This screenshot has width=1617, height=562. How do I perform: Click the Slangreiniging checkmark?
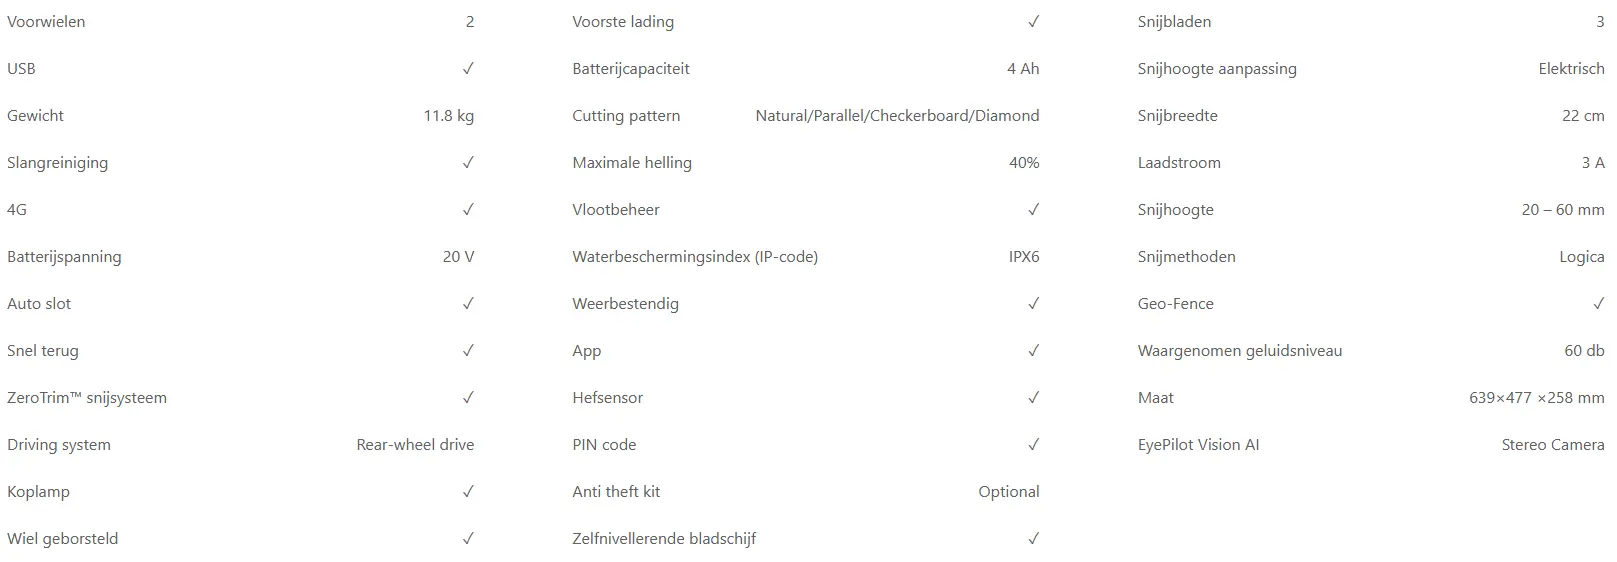point(468,163)
